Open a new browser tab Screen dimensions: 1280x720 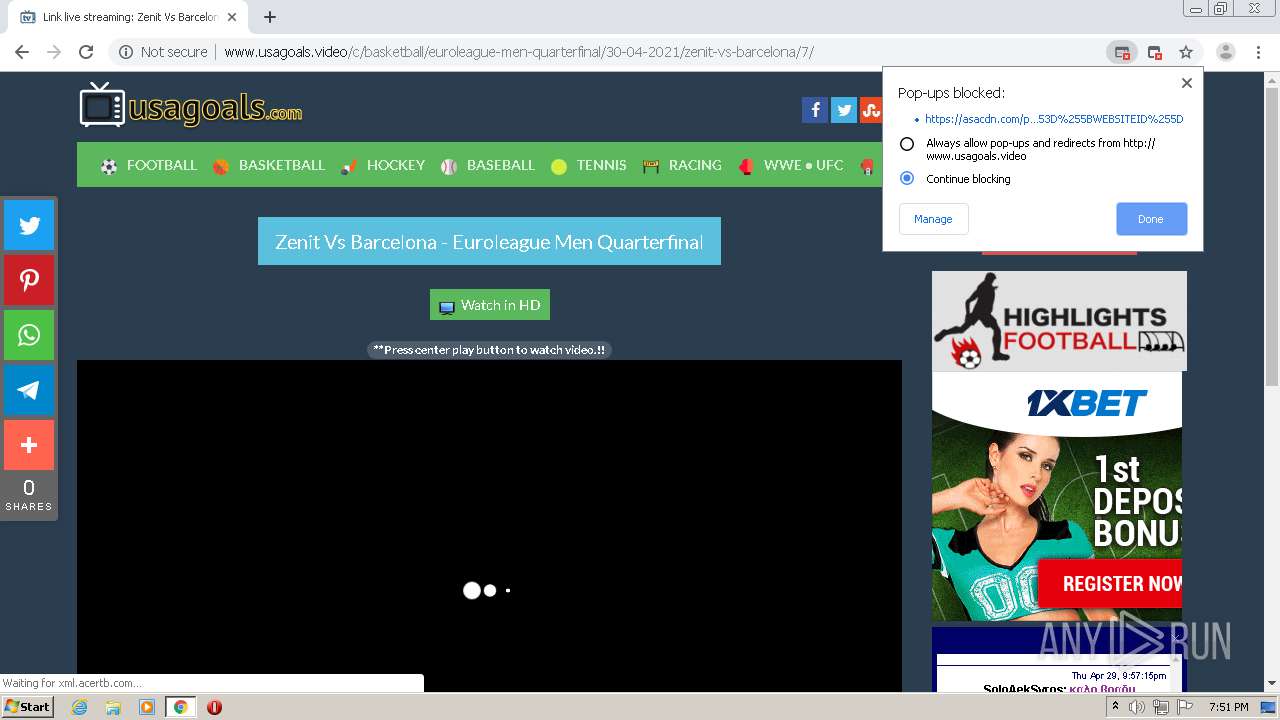pyautogui.click(x=270, y=17)
